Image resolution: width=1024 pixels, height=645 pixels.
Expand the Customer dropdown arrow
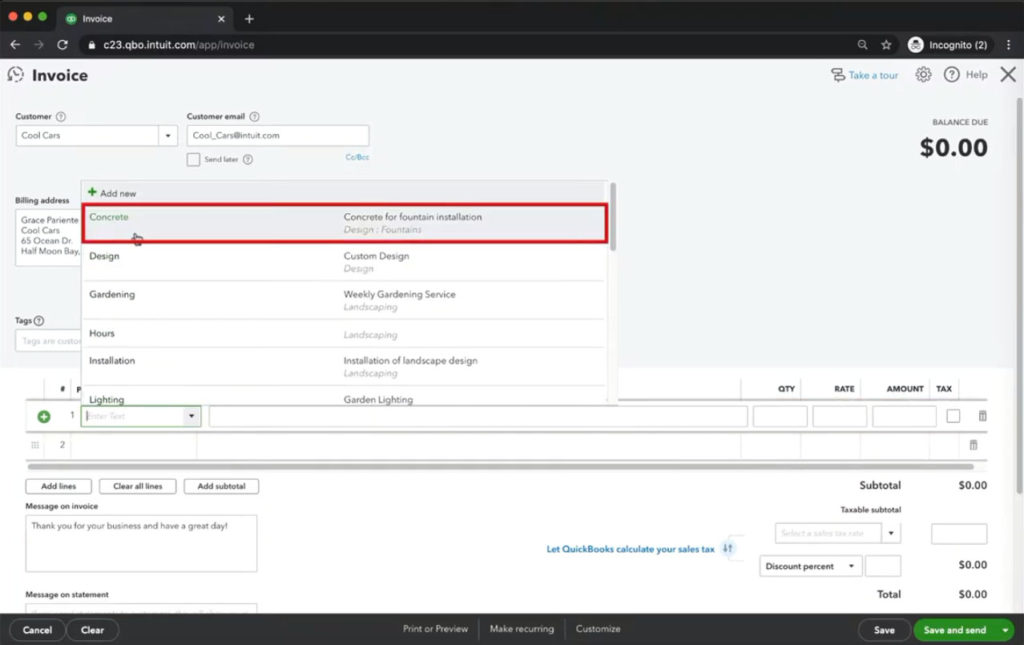pos(166,136)
